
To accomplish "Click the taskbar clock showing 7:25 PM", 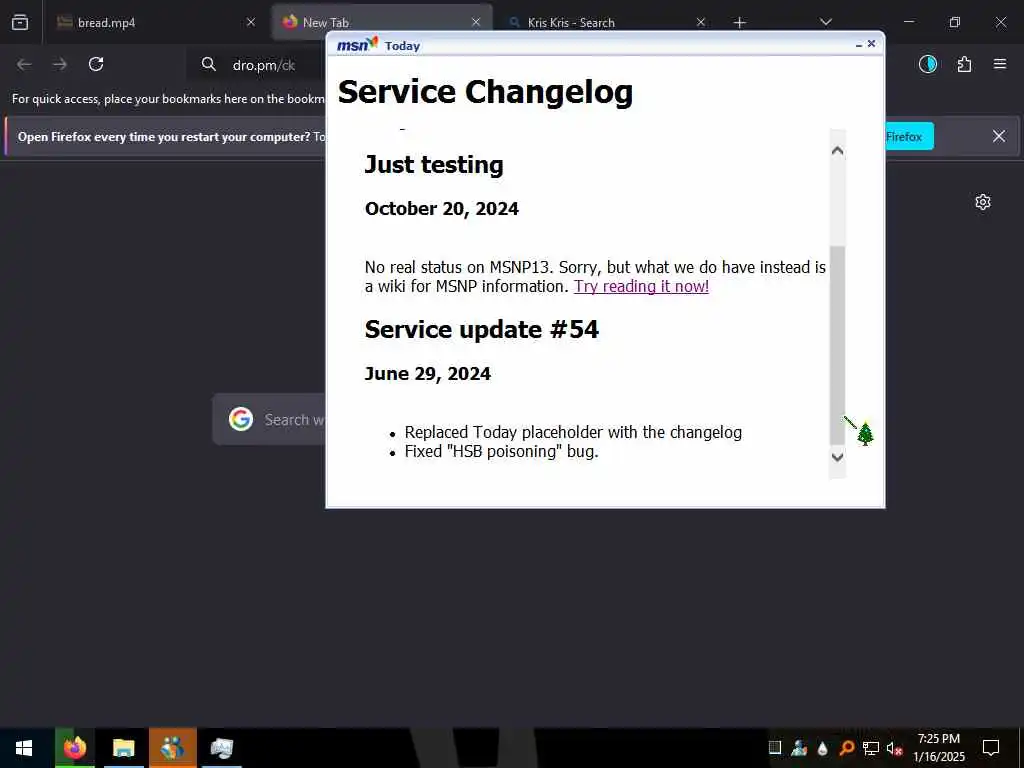I will [939, 748].
